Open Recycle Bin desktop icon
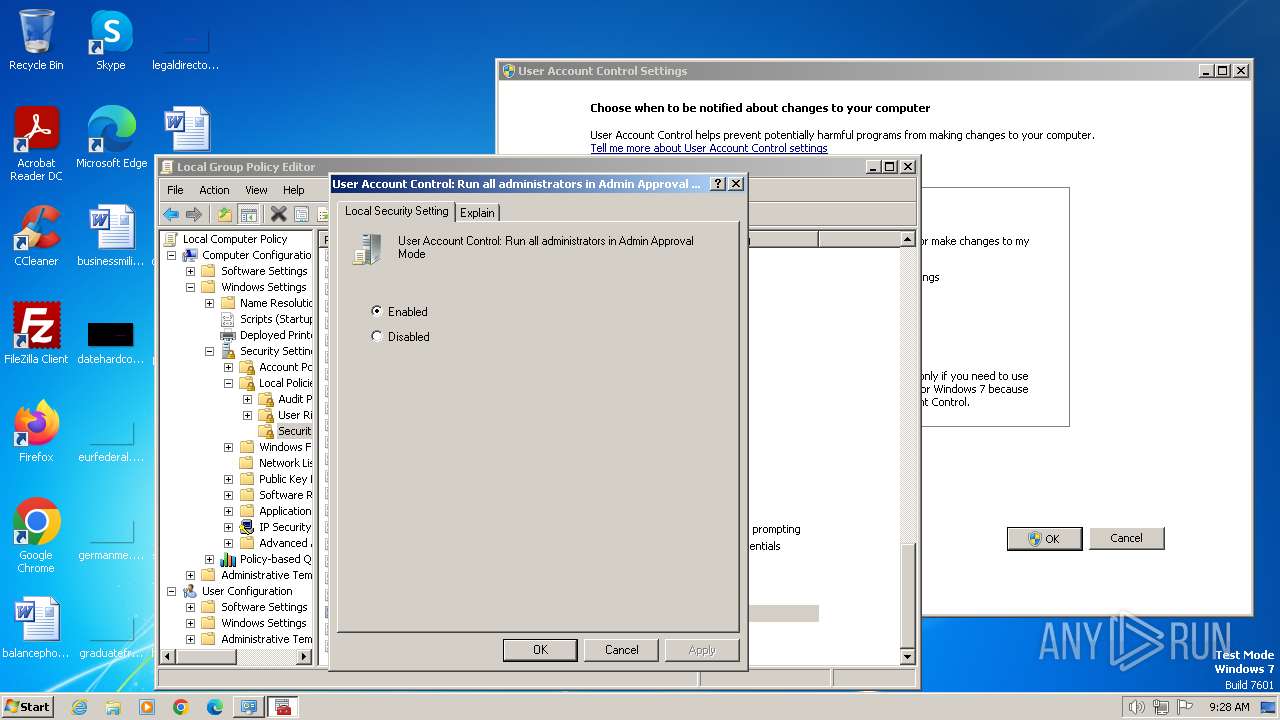1280x720 pixels. click(36, 41)
